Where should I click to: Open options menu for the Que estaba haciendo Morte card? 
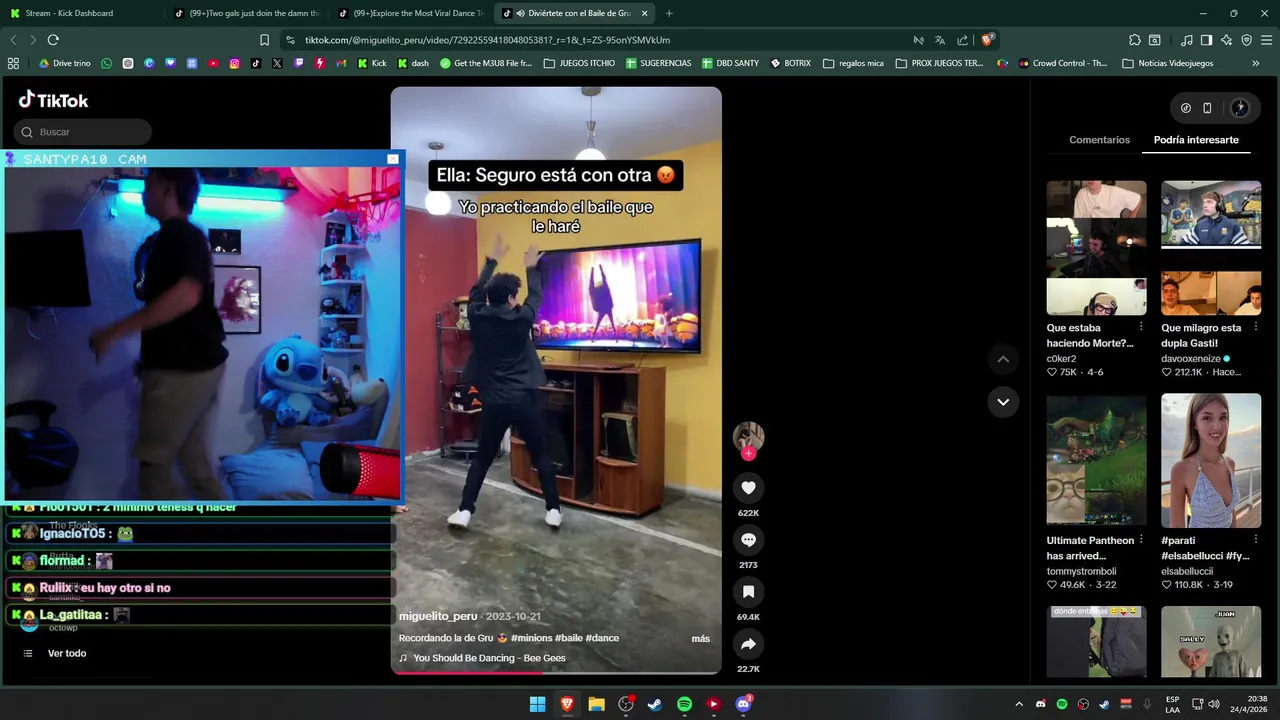(x=1141, y=327)
